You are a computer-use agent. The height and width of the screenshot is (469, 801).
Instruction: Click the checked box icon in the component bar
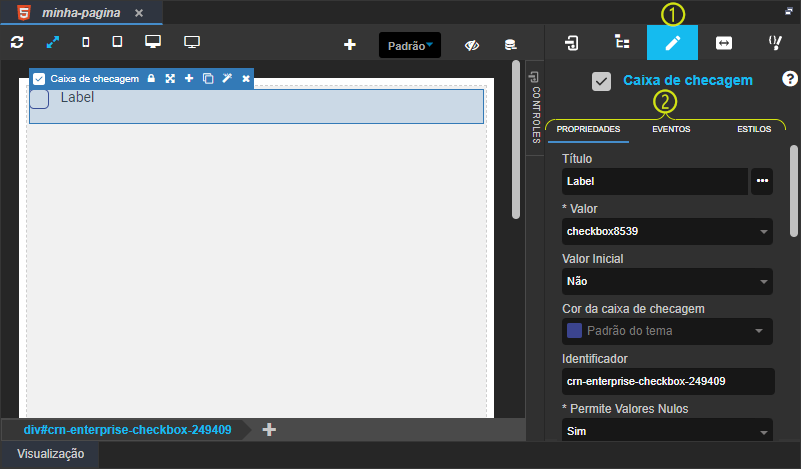pos(39,79)
